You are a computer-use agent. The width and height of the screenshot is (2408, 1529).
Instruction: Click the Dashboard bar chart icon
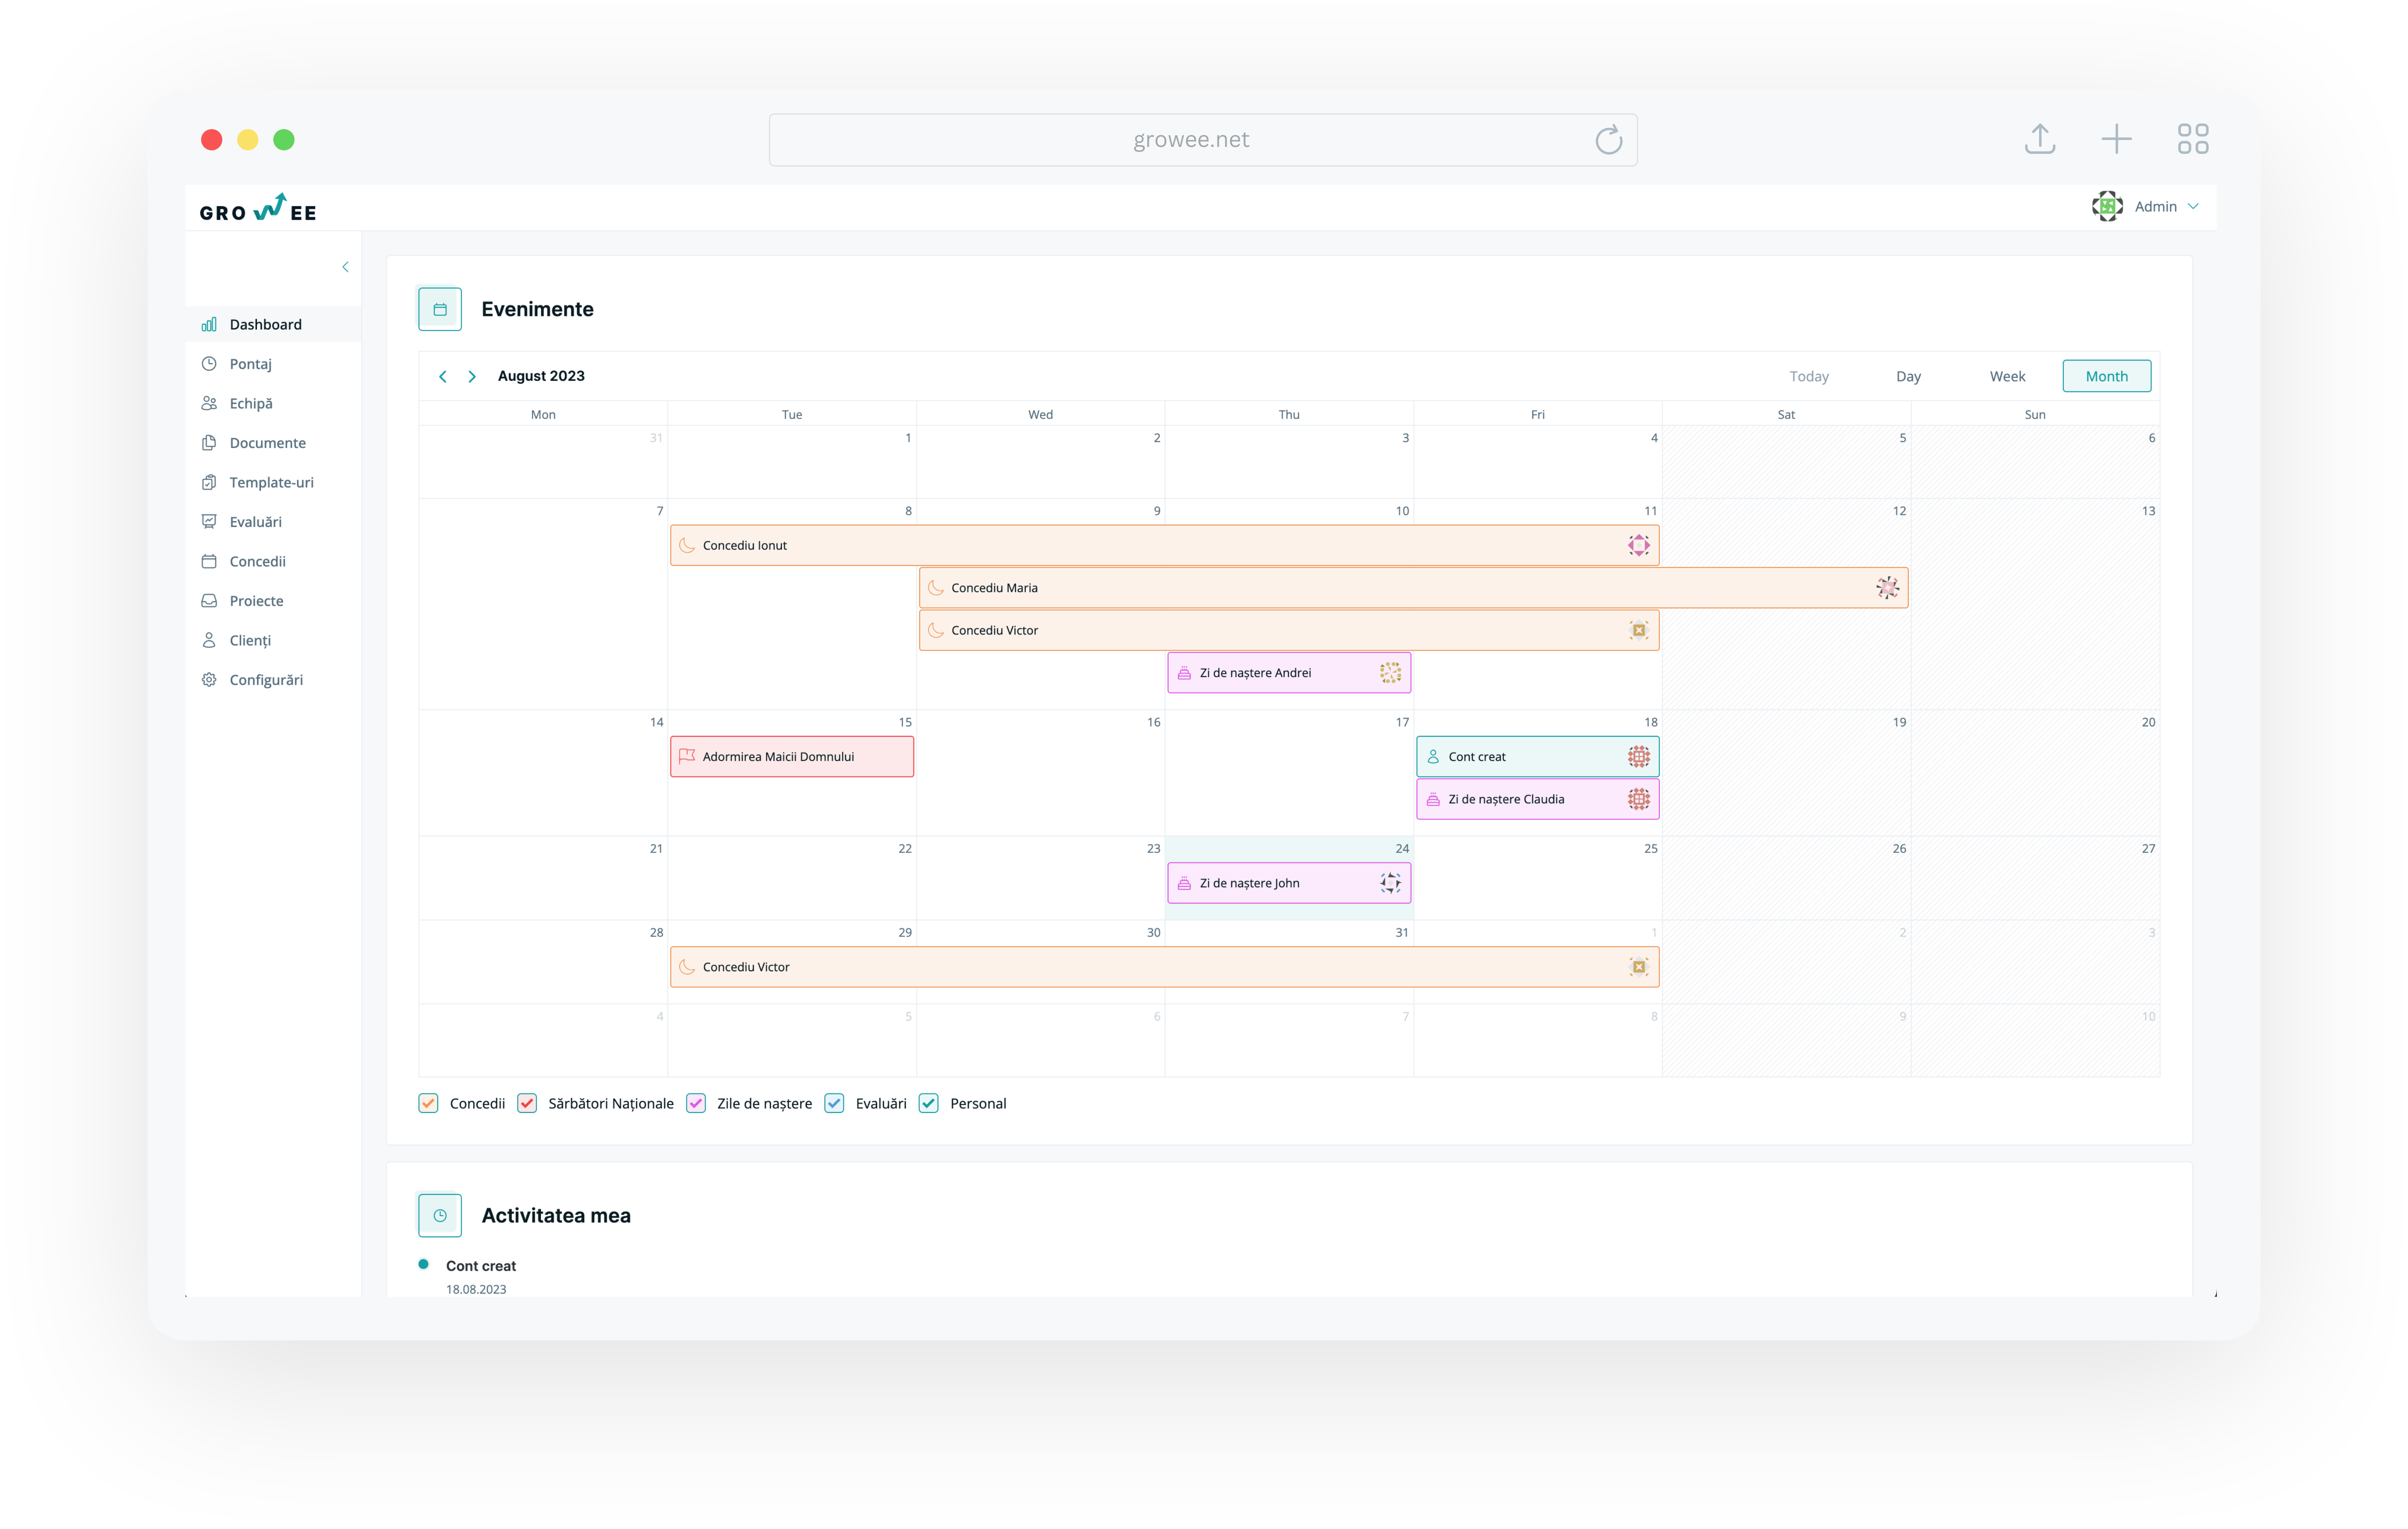(x=209, y=324)
